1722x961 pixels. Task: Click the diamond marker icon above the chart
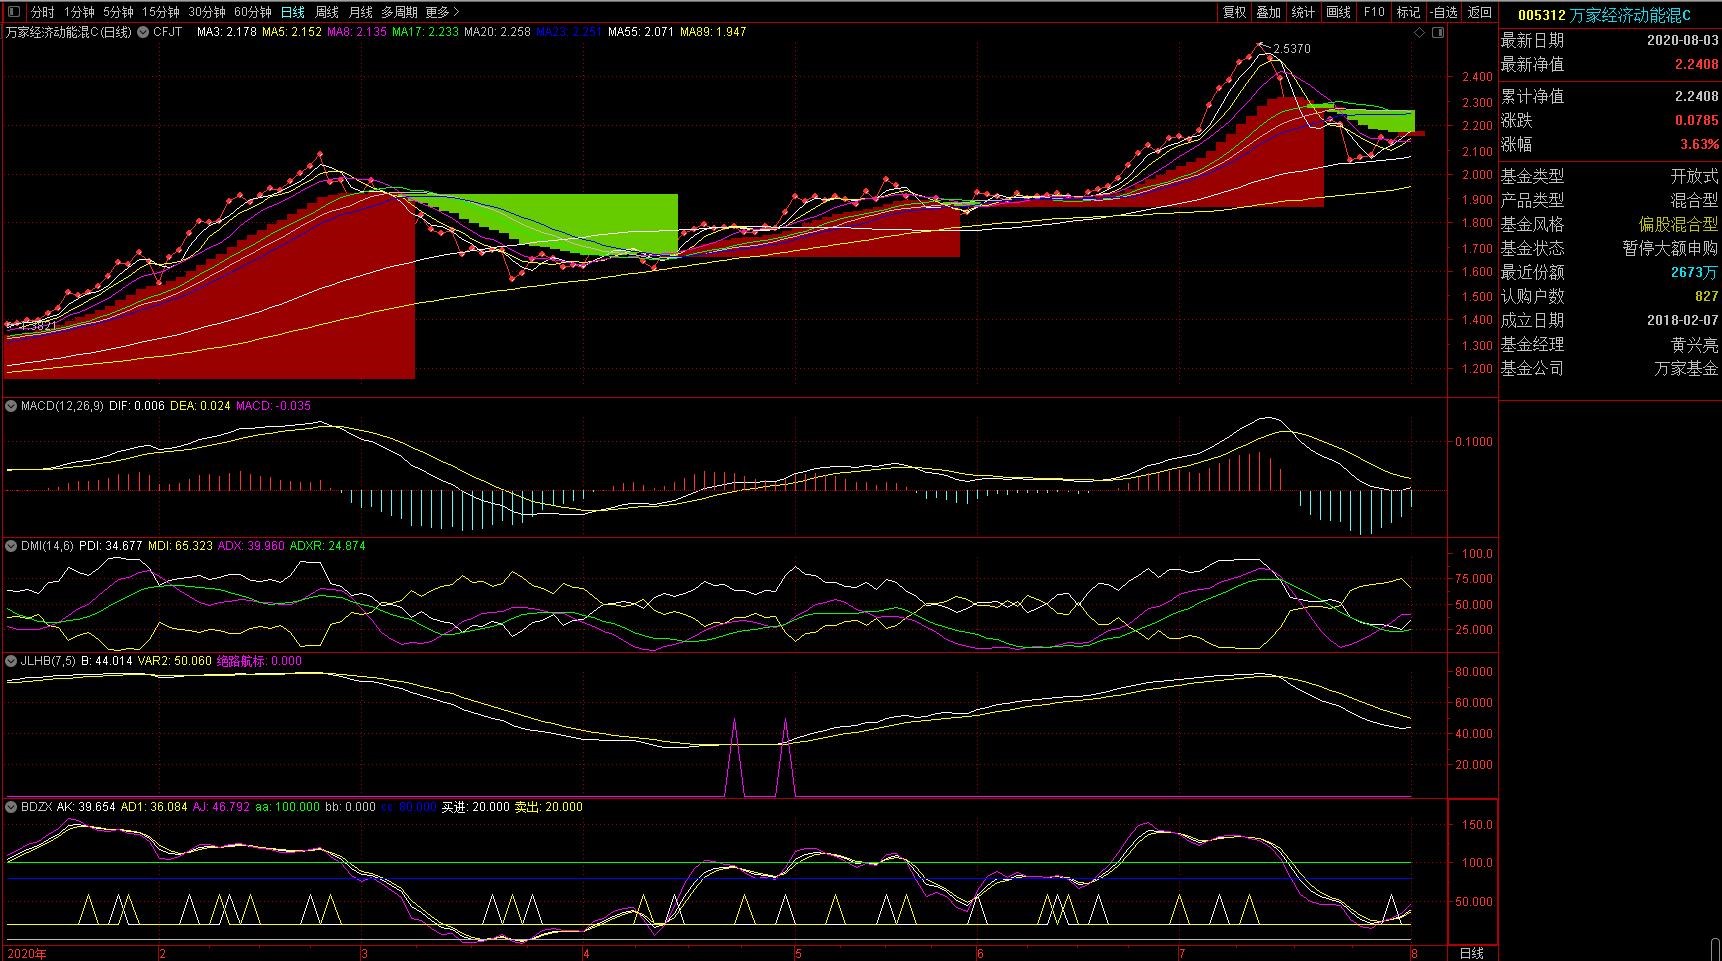[x=1419, y=33]
